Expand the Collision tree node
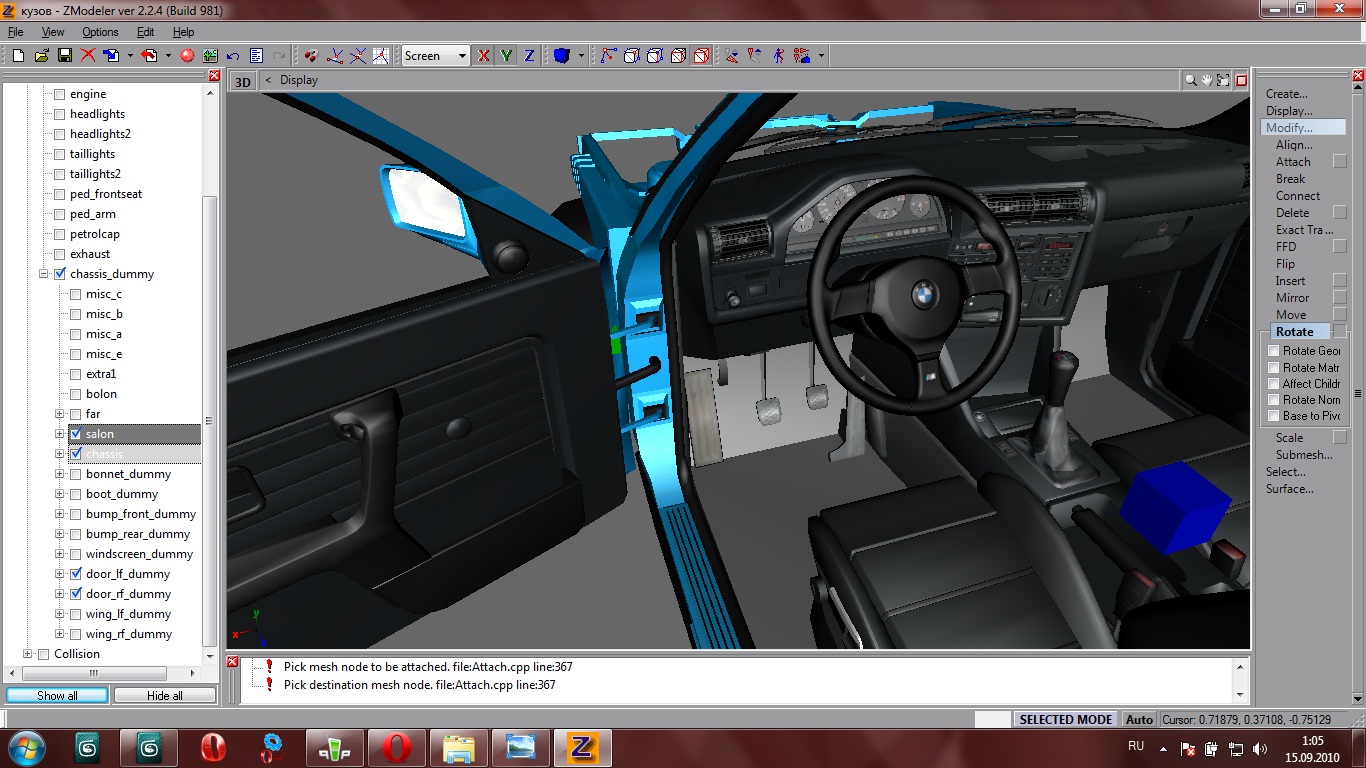This screenshot has width=1366, height=768. click(x=28, y=654)
